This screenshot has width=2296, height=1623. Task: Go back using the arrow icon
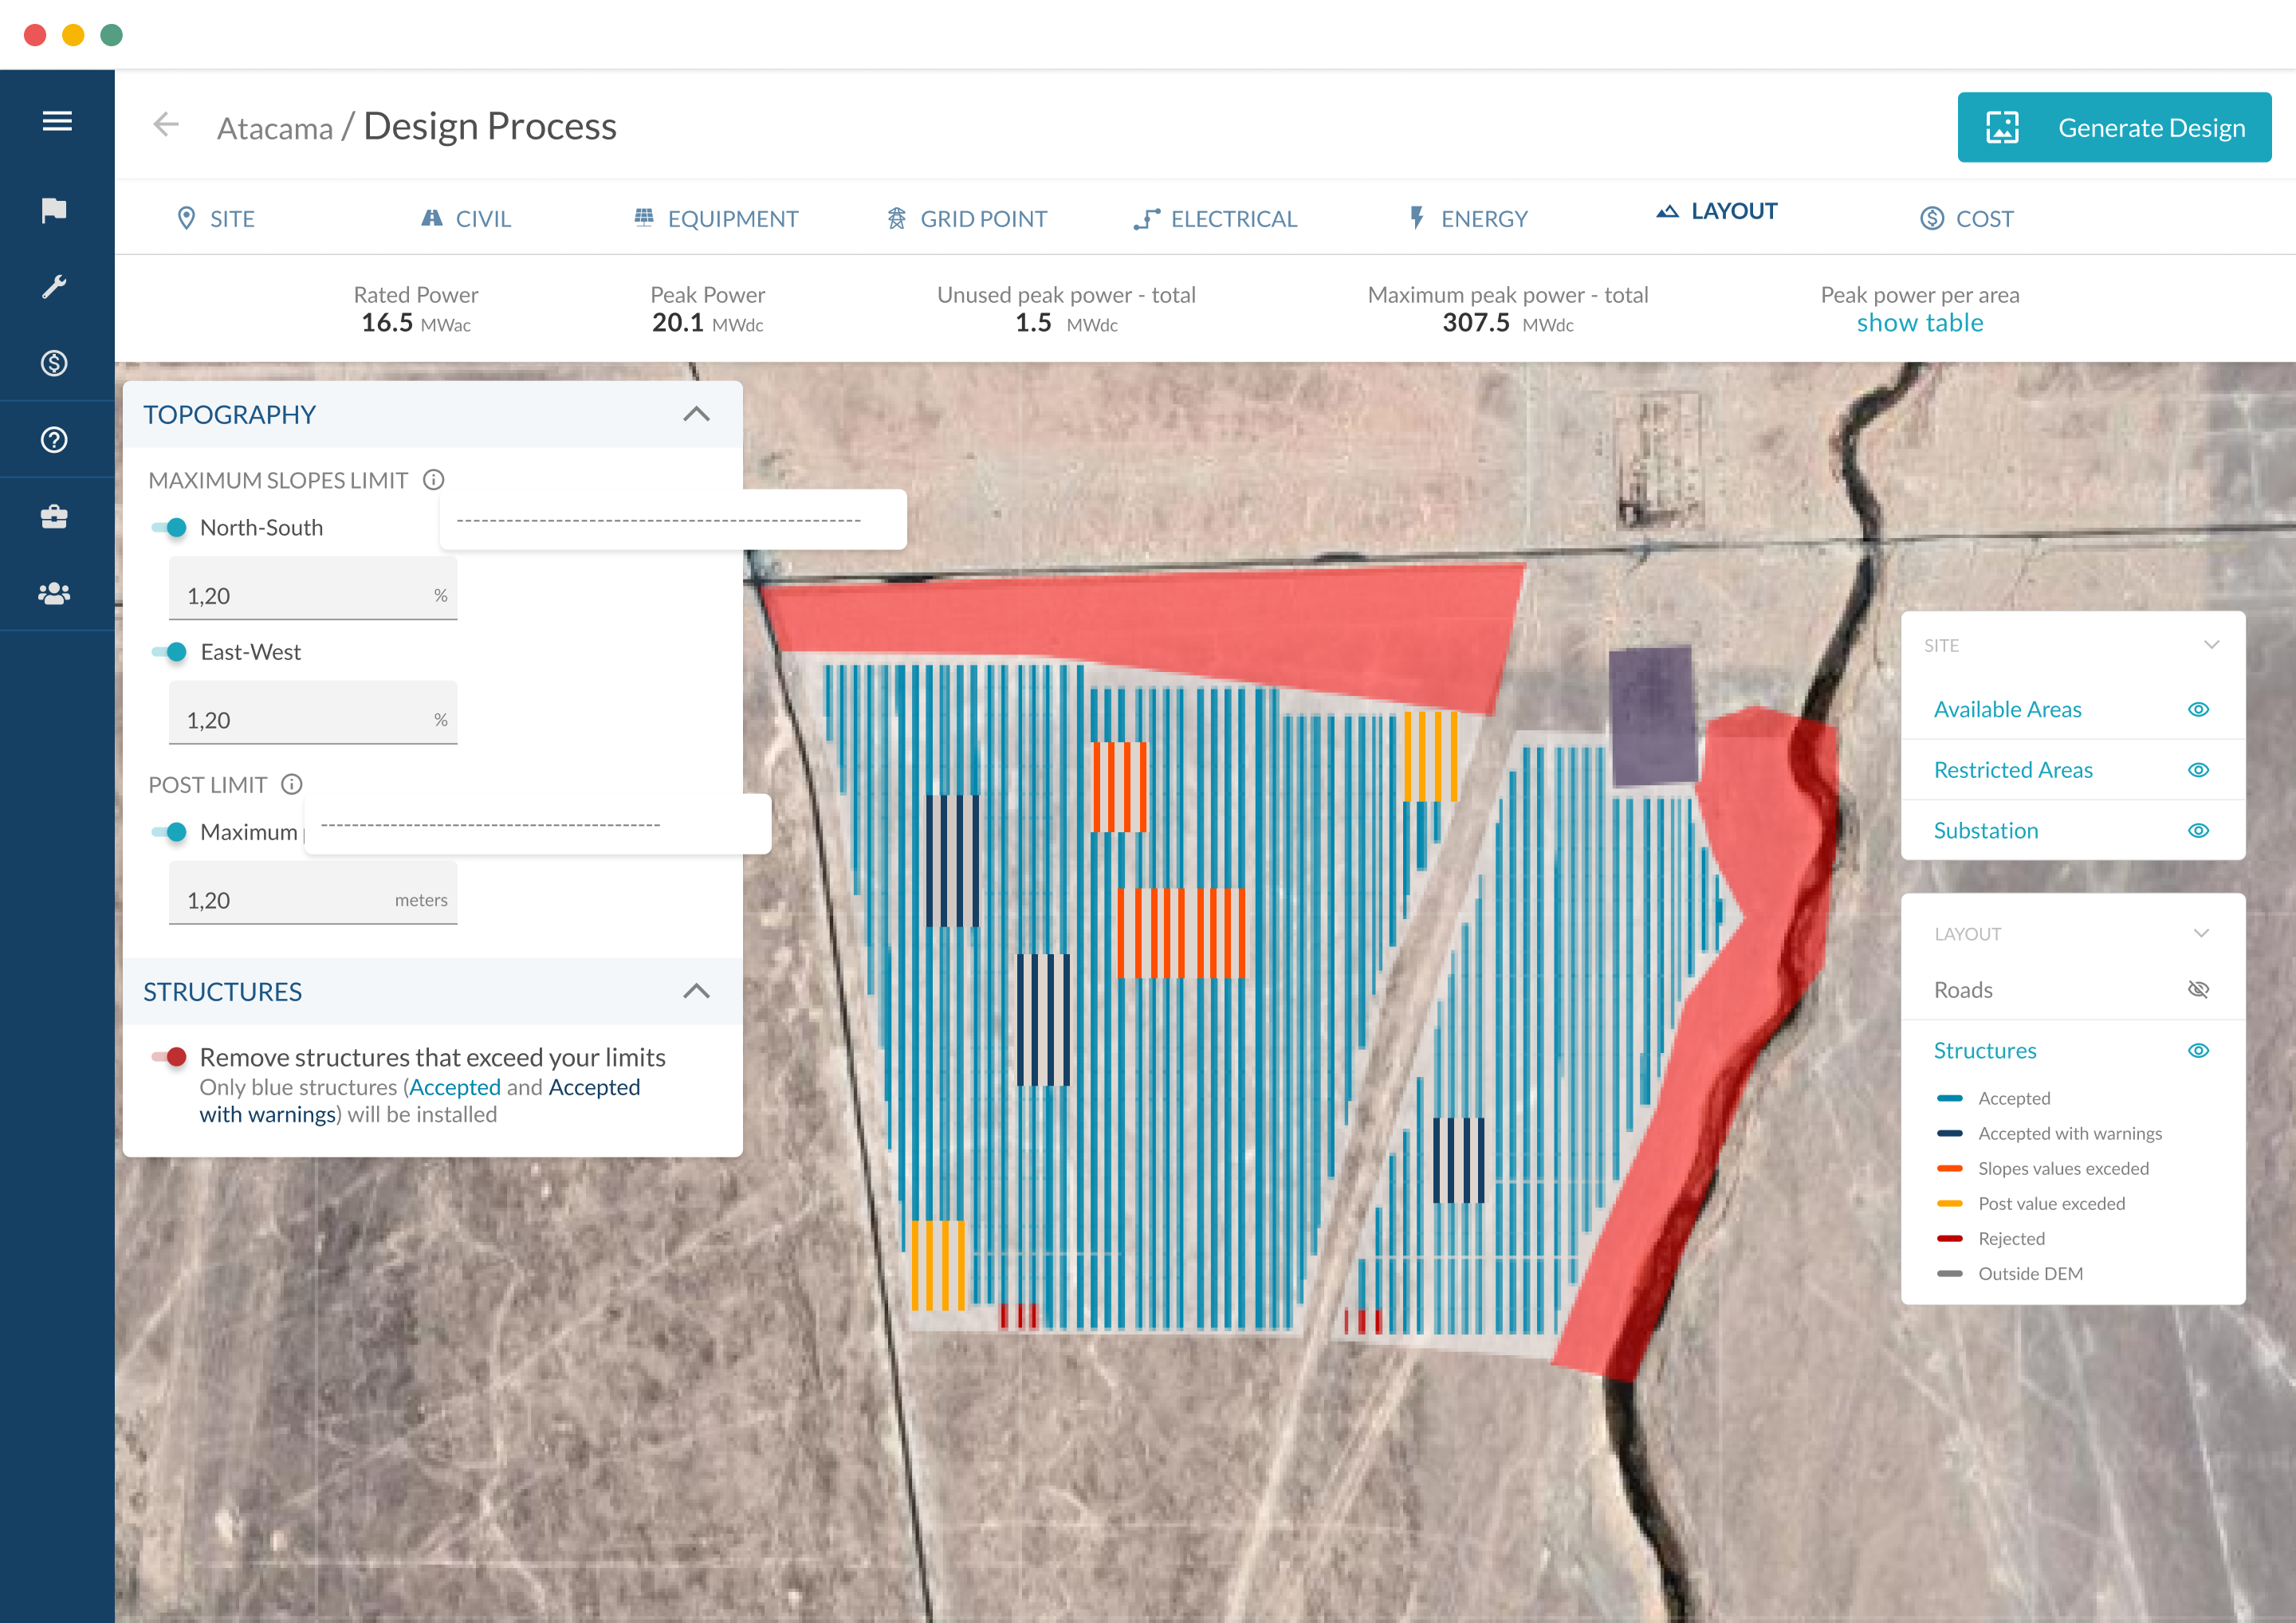pyautogui.click(x=166, y=125)
